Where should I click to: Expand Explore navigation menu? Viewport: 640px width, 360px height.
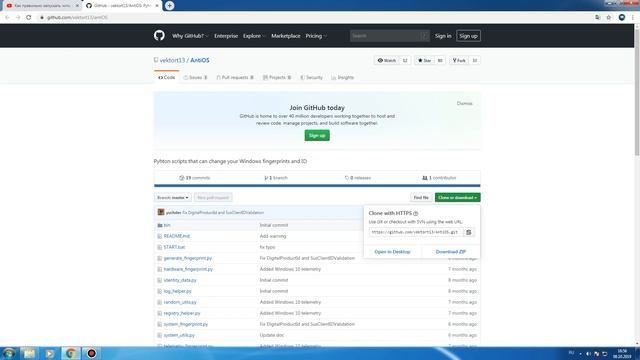(x=254, y=36)
